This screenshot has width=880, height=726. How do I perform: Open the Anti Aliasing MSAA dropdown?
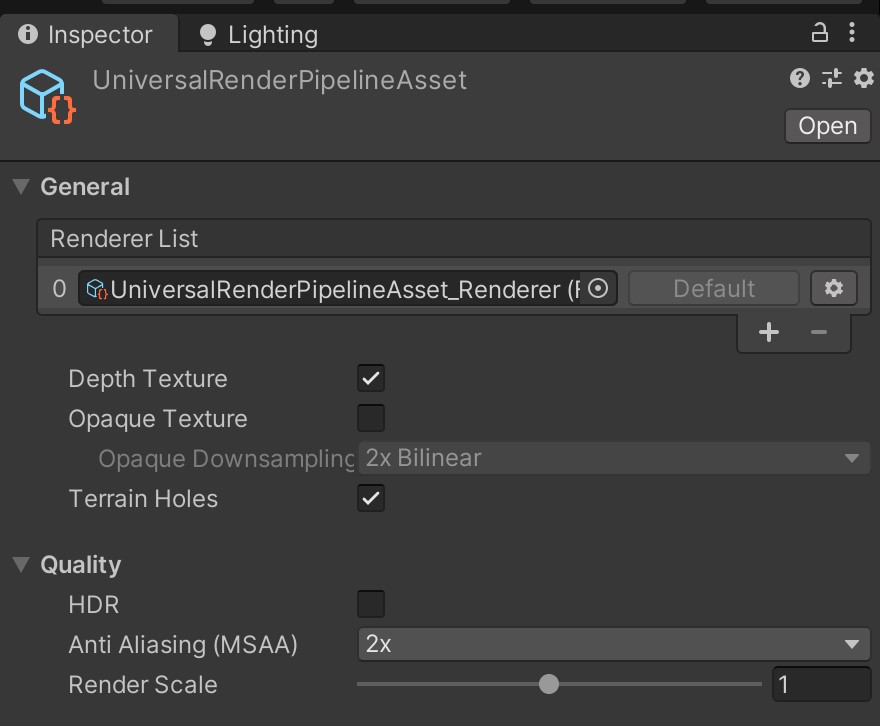(x=614, y=644)
